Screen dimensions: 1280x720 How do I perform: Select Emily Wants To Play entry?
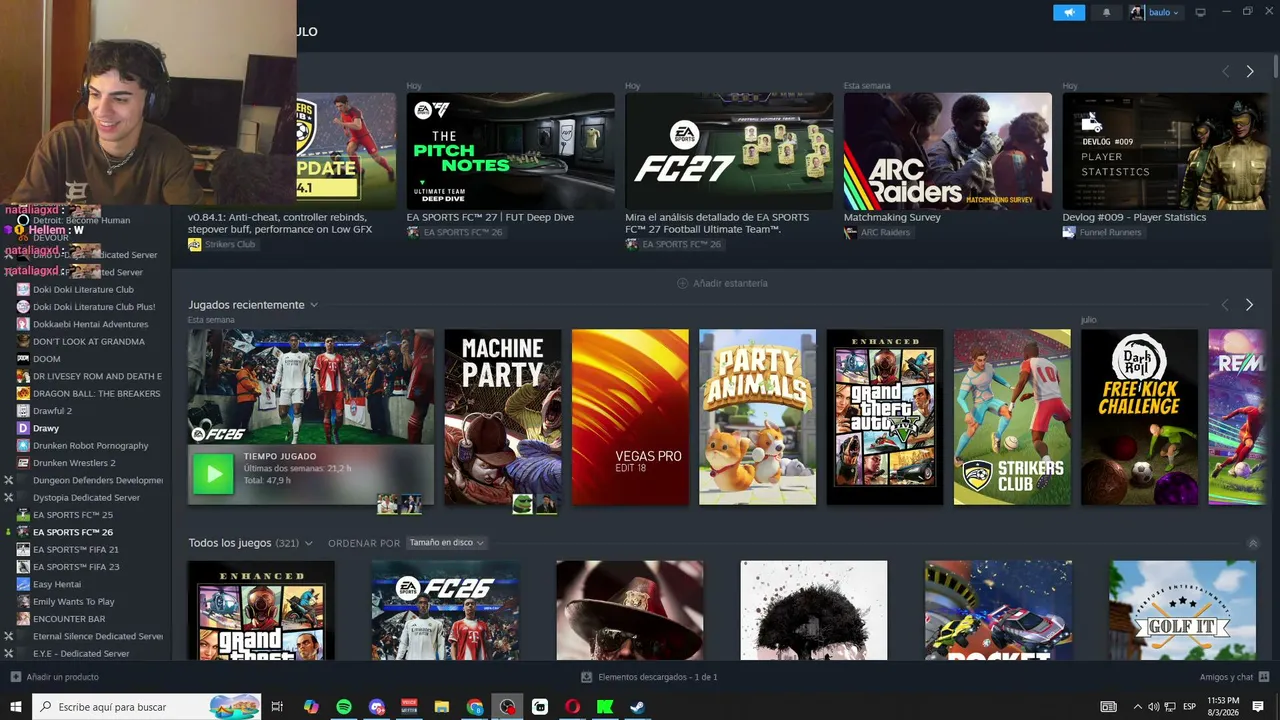click(x=73, y=602)
